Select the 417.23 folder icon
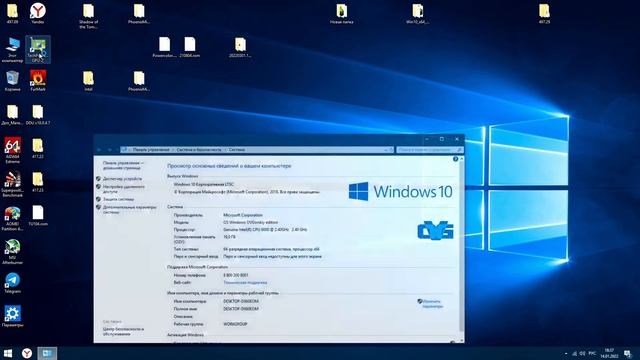This screenshot has height=360, width=640. pos(38,182)
